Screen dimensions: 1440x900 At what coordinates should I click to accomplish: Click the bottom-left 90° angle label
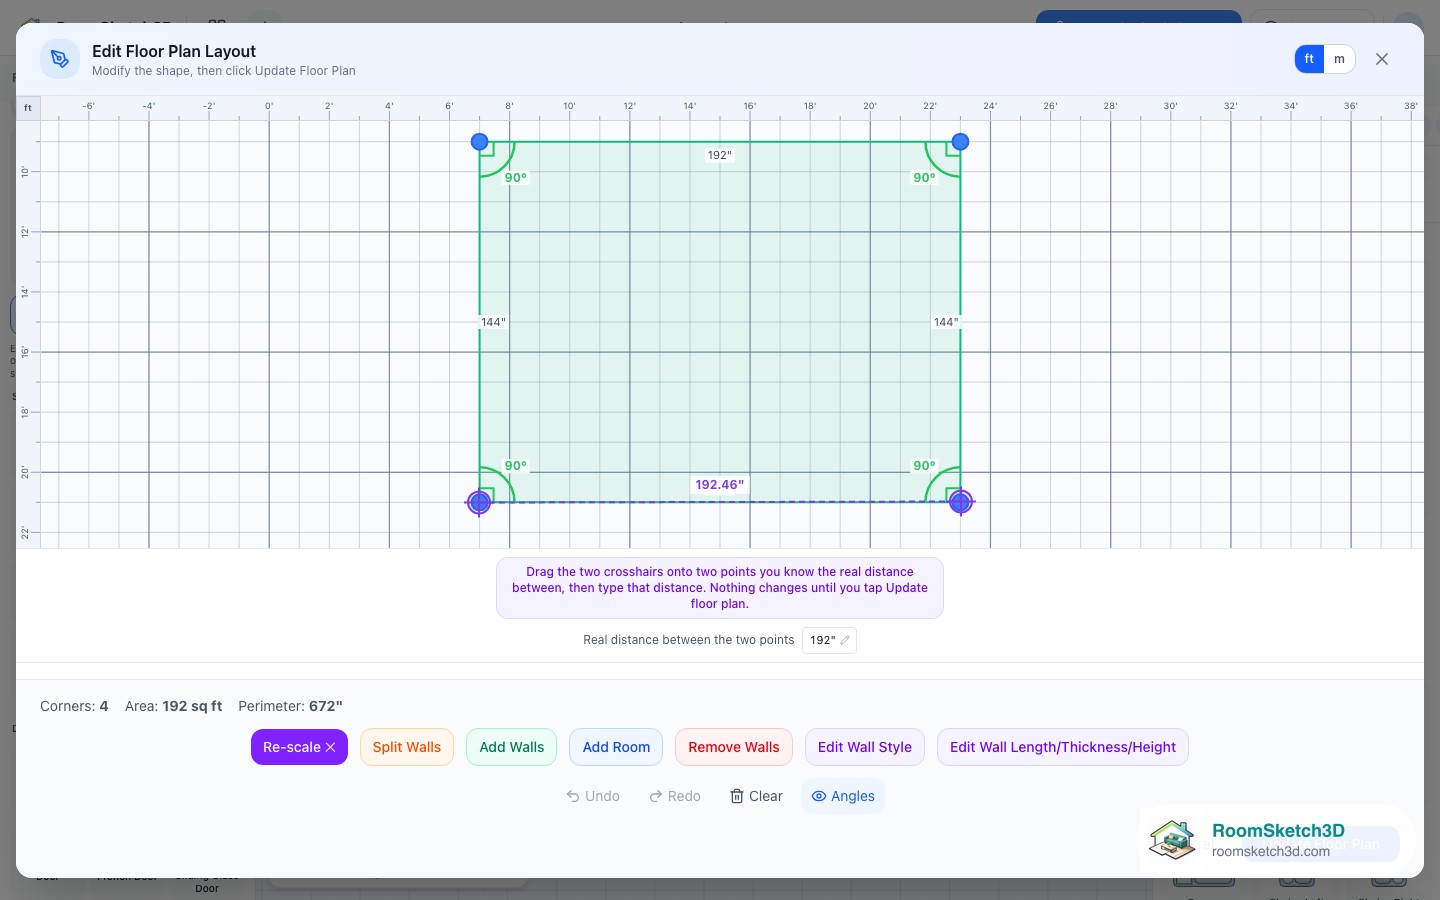pos(516,465)
